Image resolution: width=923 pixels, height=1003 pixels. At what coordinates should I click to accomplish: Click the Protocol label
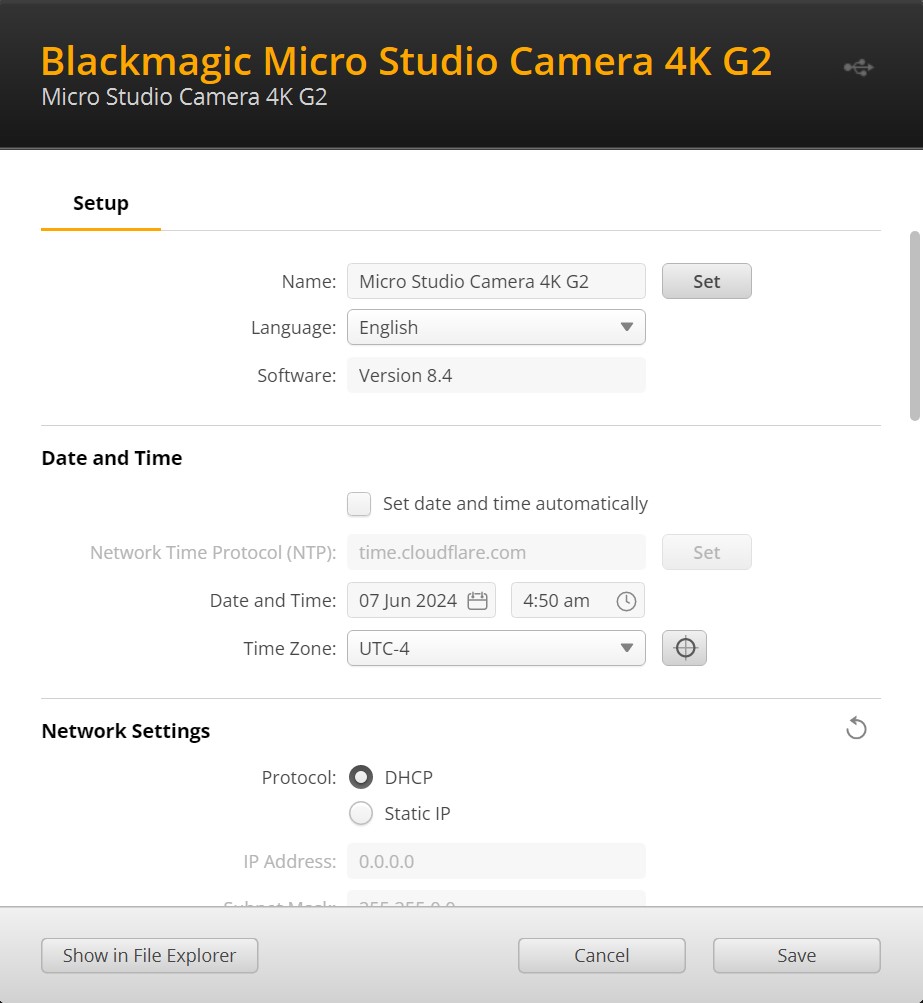(299, 778)
